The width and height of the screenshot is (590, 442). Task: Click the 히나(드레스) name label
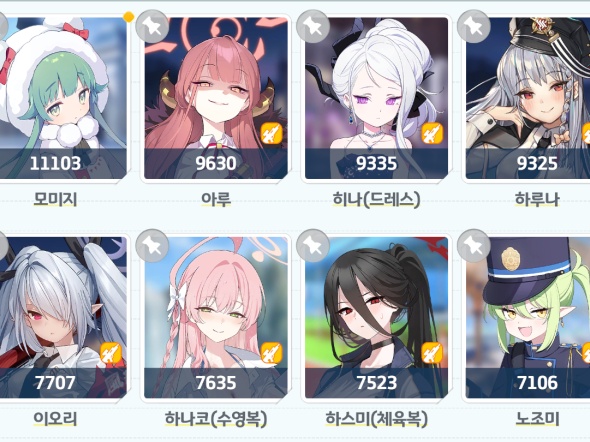(376, 199)
